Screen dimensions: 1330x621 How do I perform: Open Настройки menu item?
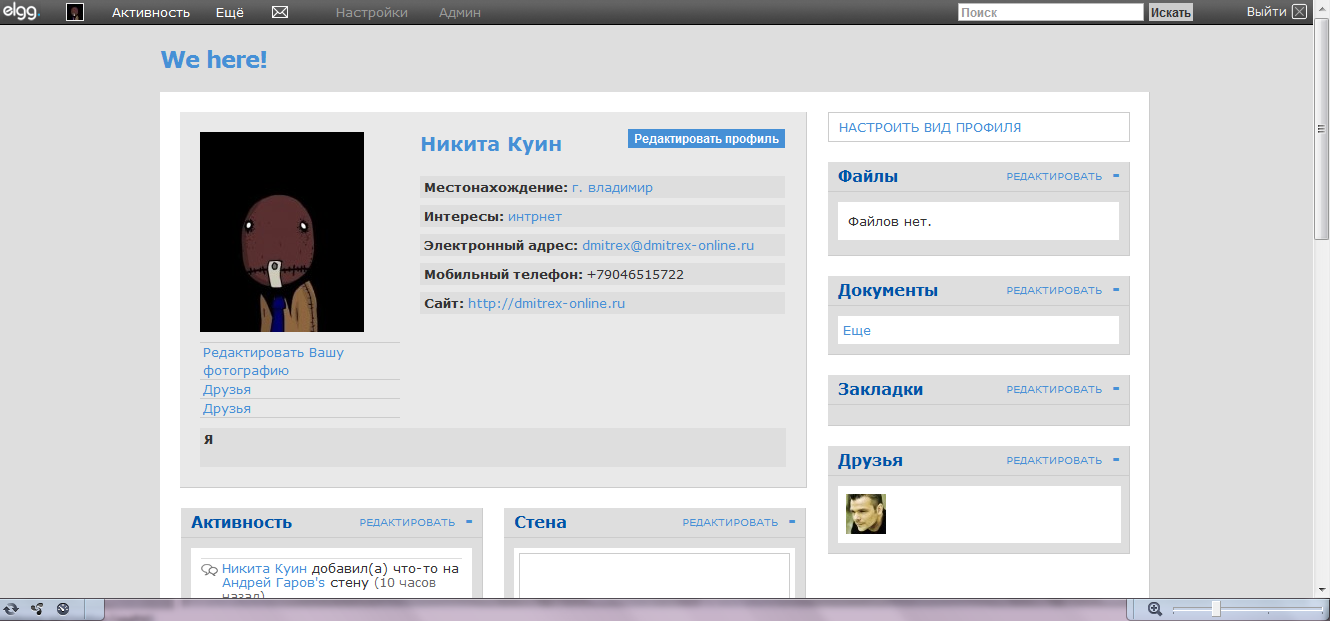372,13
